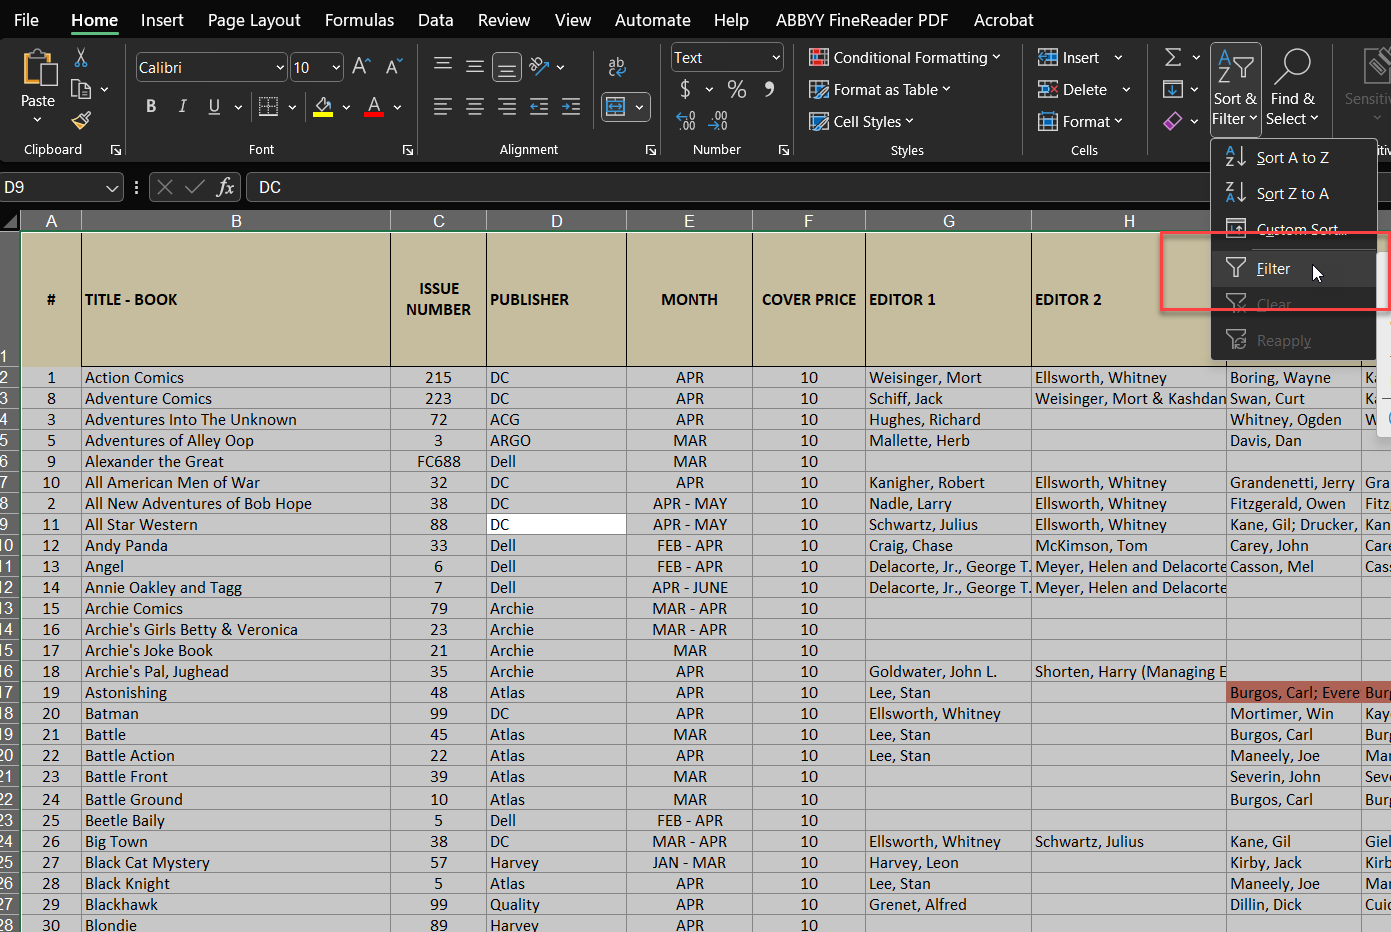Open the Calibri font name dropdown
This screenshot has height=932, width=1391.
coord(280,68)
